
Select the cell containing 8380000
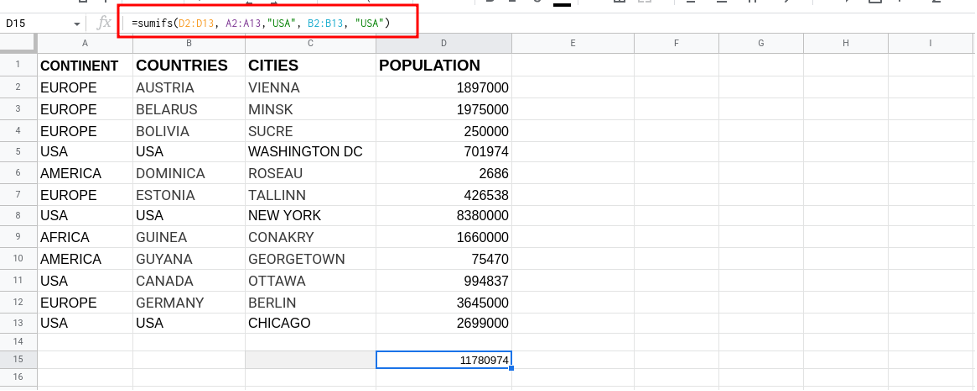[x=444, y=215]
